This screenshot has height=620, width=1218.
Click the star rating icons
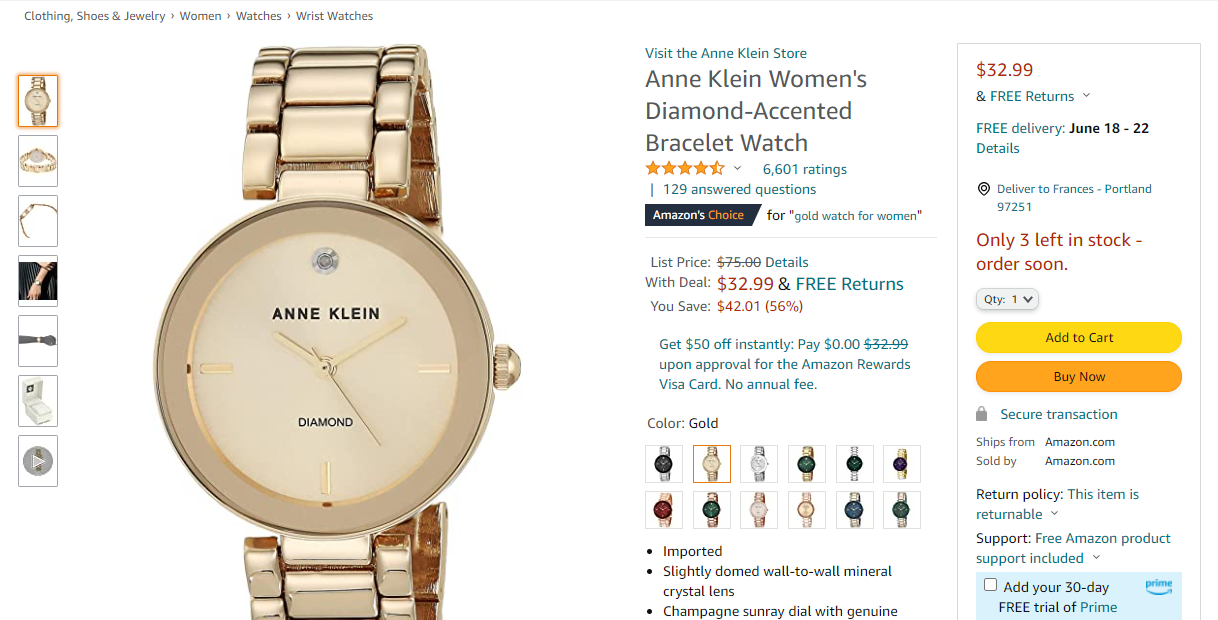pos(685,168)
